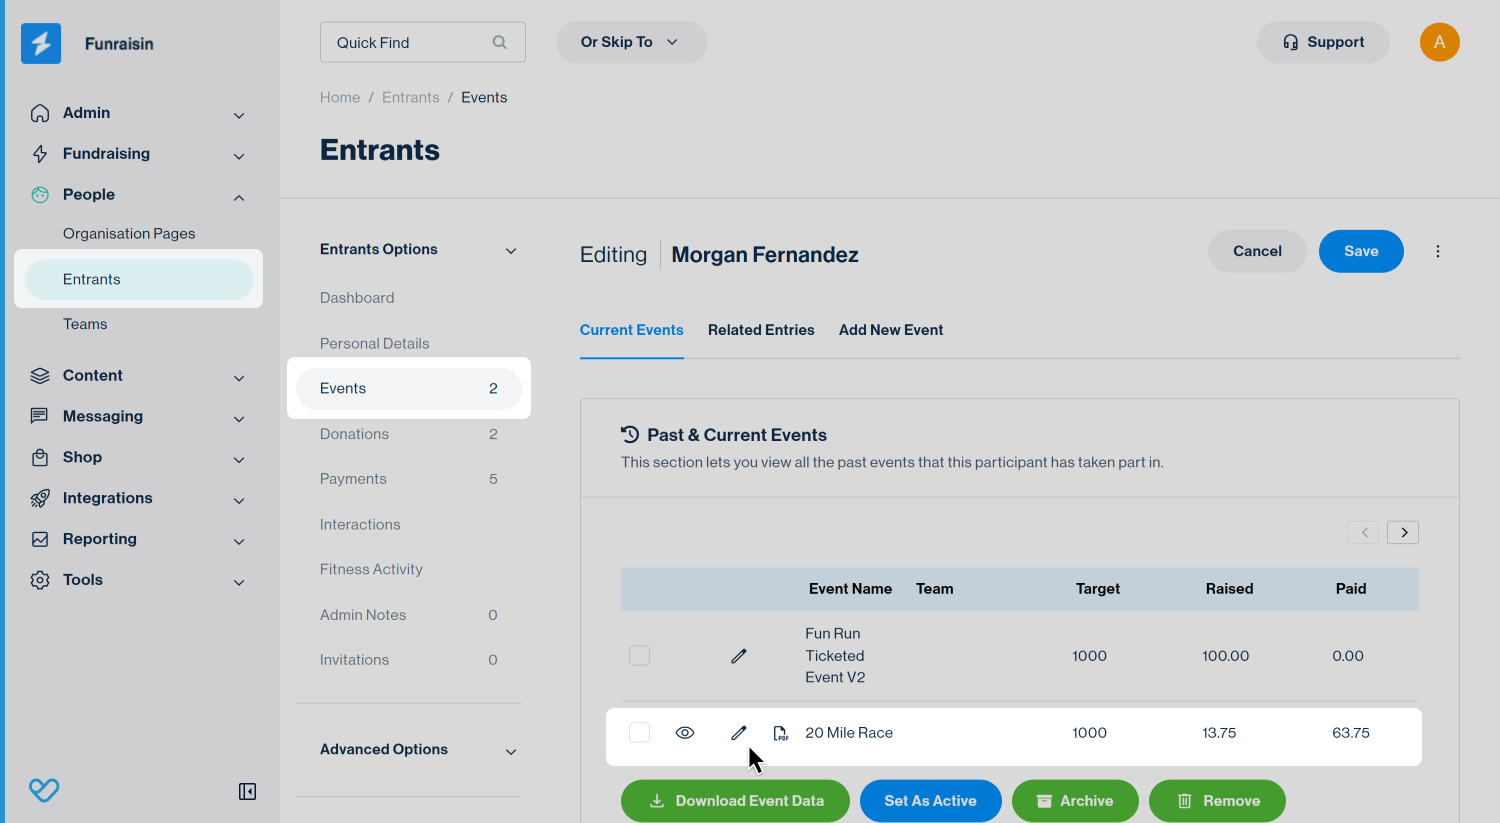Collapse the sidebar using the panel icon
Image resolution: width=1500 pixels, height=823 pixels.
[247, 792]
